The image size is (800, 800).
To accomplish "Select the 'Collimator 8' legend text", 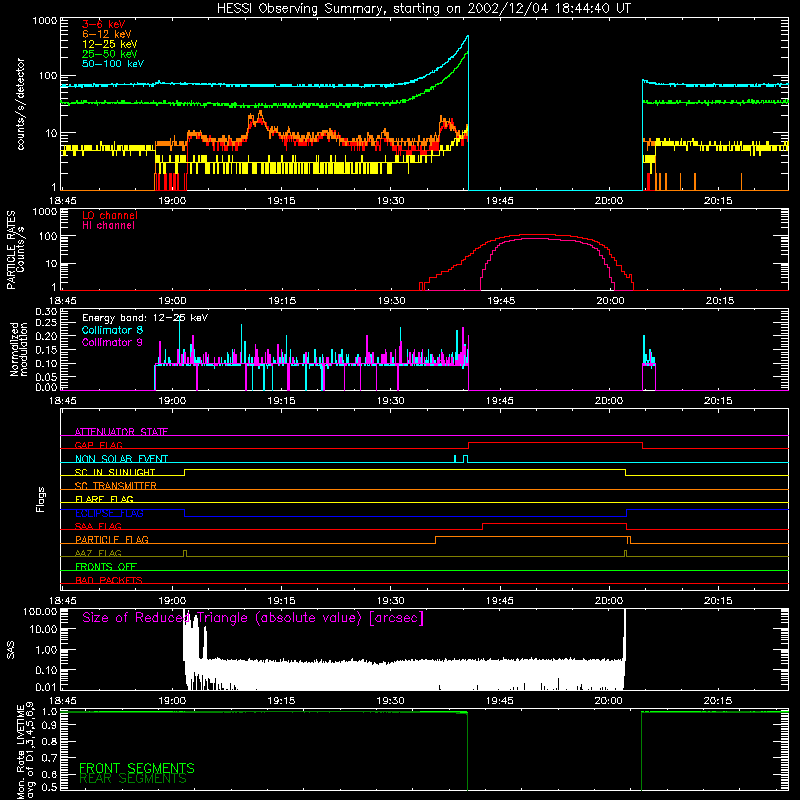I will (x=112, y=330).
